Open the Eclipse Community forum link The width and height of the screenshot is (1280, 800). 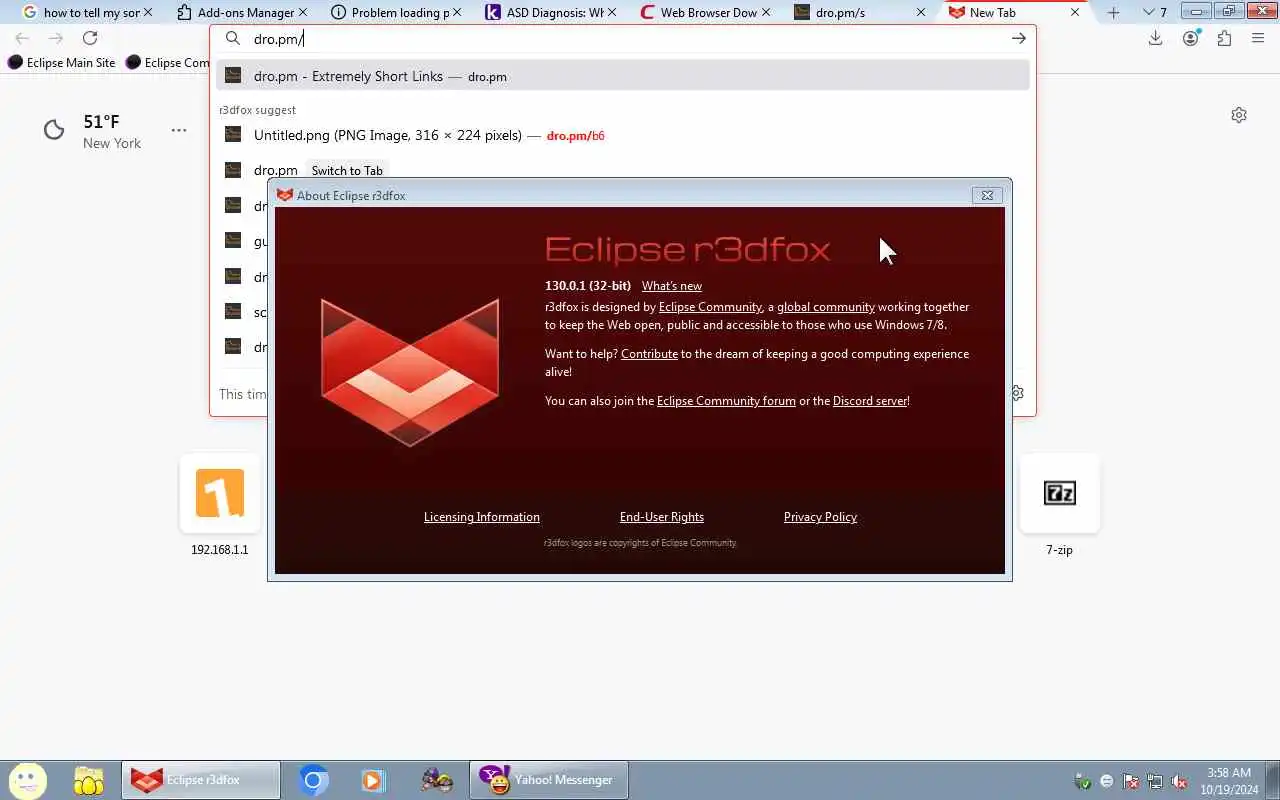726,401
